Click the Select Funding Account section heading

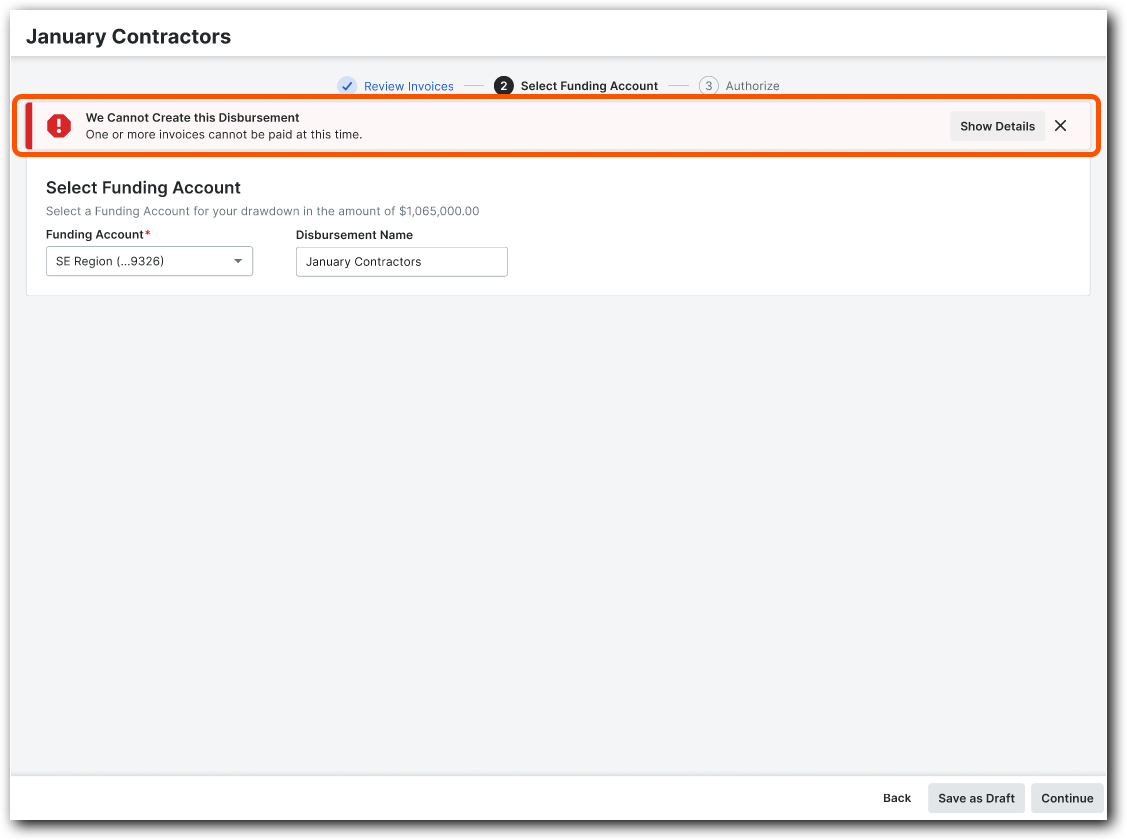[143, 188]
